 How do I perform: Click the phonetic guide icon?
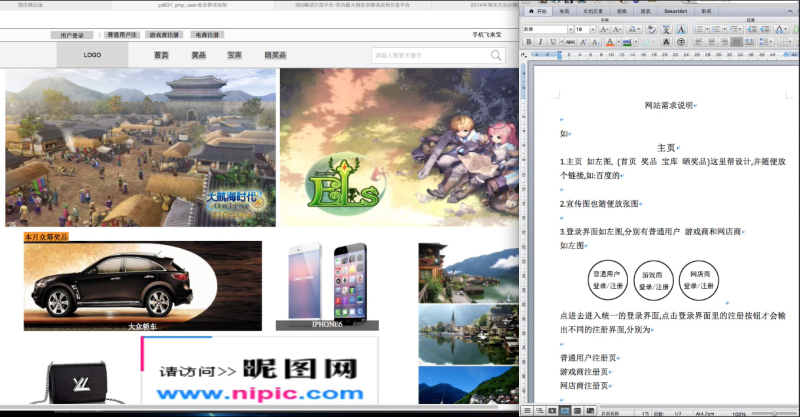666,29
